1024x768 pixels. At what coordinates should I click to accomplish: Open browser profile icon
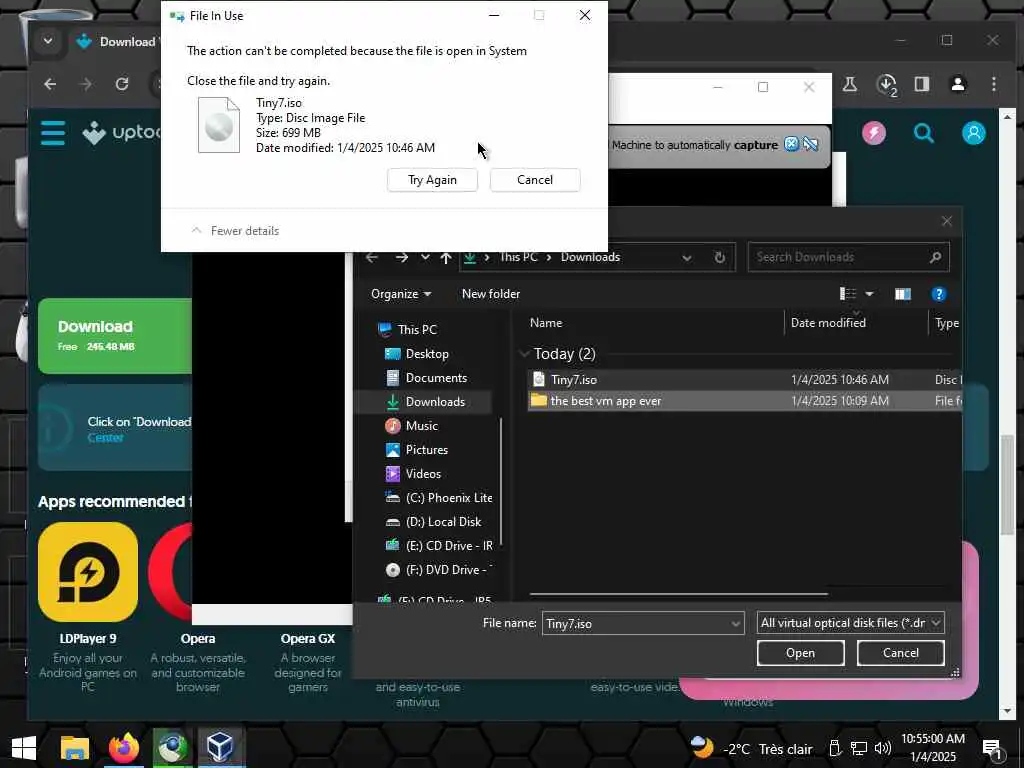click(958, 84)
